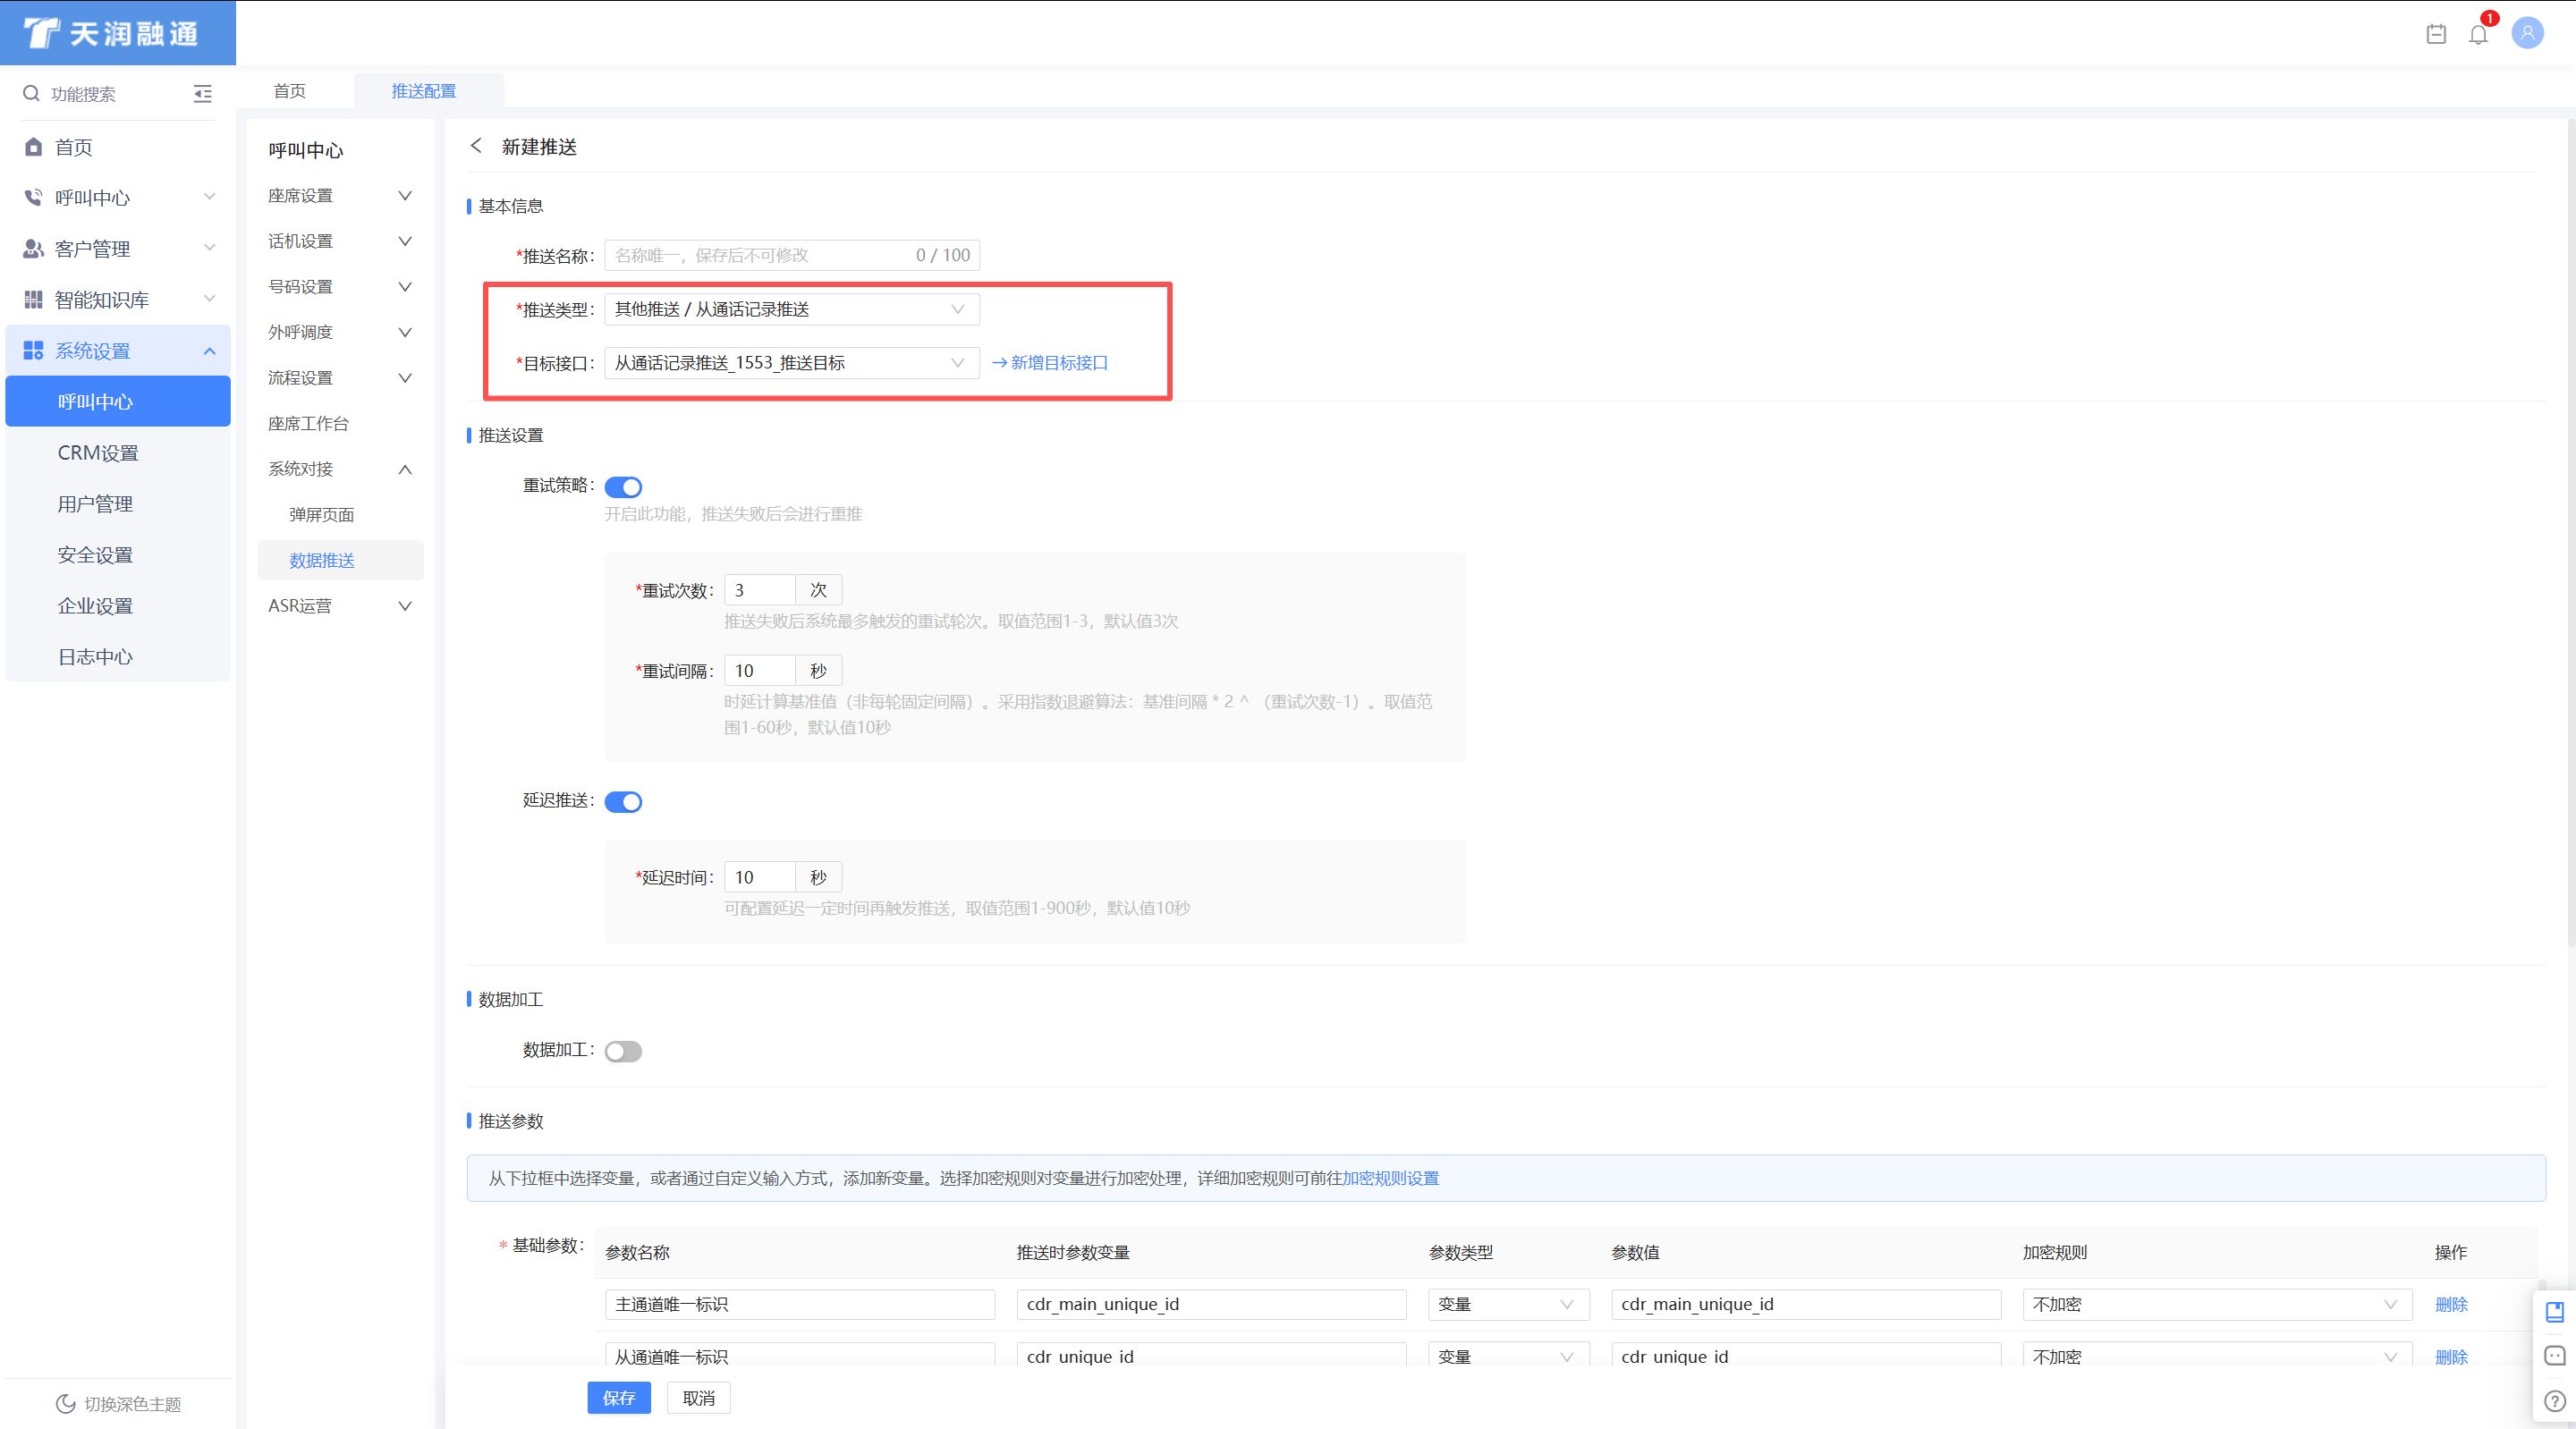Open the user avatar menu
The width and height of the screenshot is (2576, 1429).
(x=2527, y=33)
